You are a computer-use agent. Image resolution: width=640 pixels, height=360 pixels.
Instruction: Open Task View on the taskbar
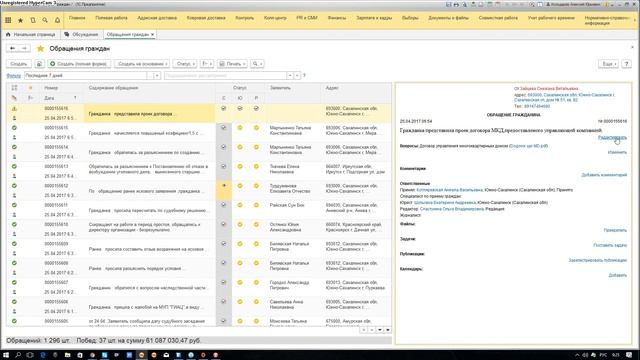coord(30,355)
